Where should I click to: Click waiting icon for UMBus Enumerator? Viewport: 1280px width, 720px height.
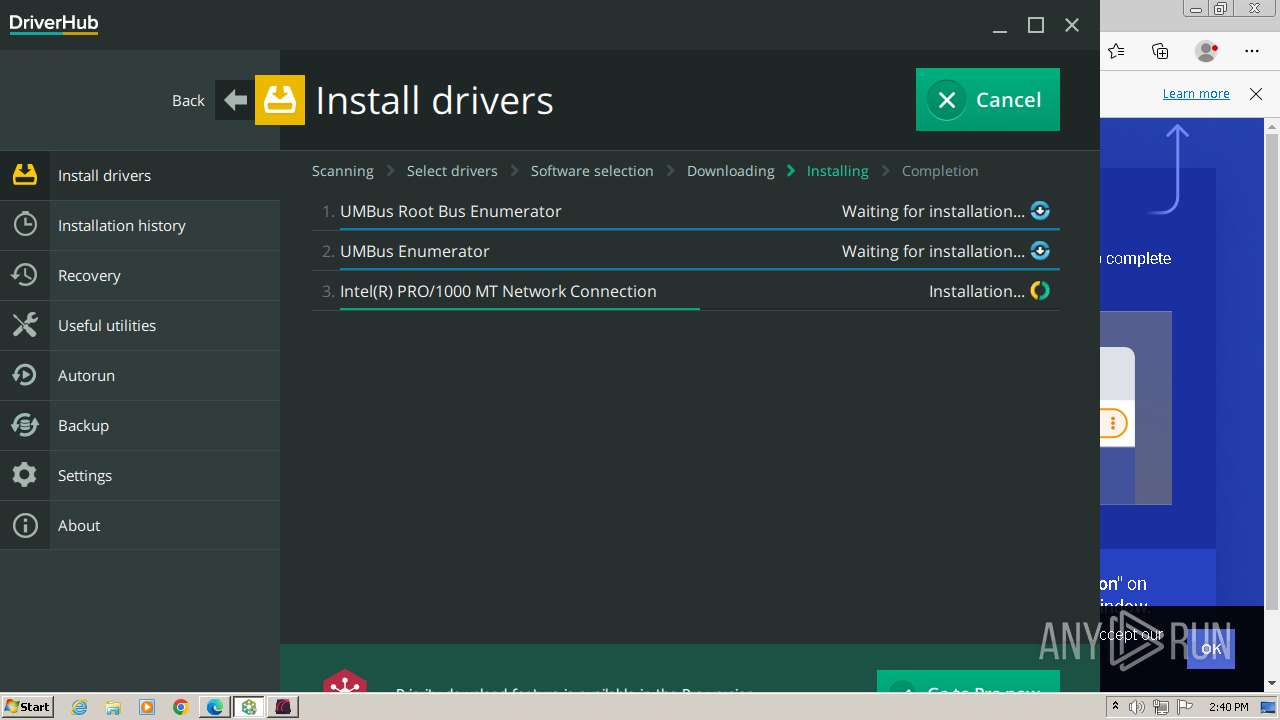pyautogui.click(x=1040, y=251)
